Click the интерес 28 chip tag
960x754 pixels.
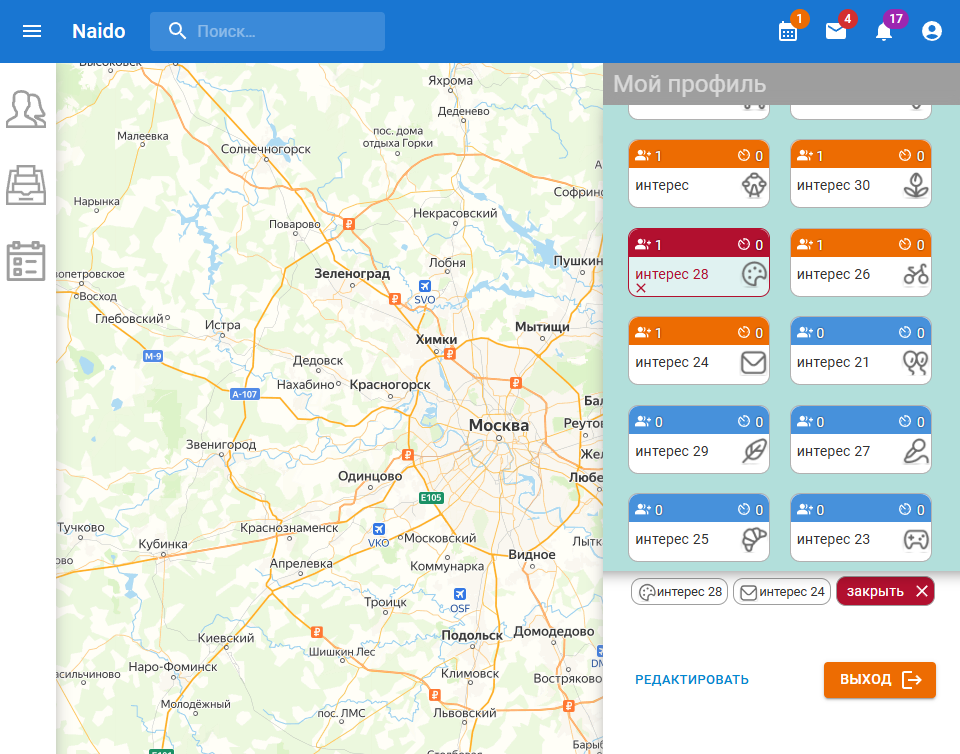(x=680, y=592)
